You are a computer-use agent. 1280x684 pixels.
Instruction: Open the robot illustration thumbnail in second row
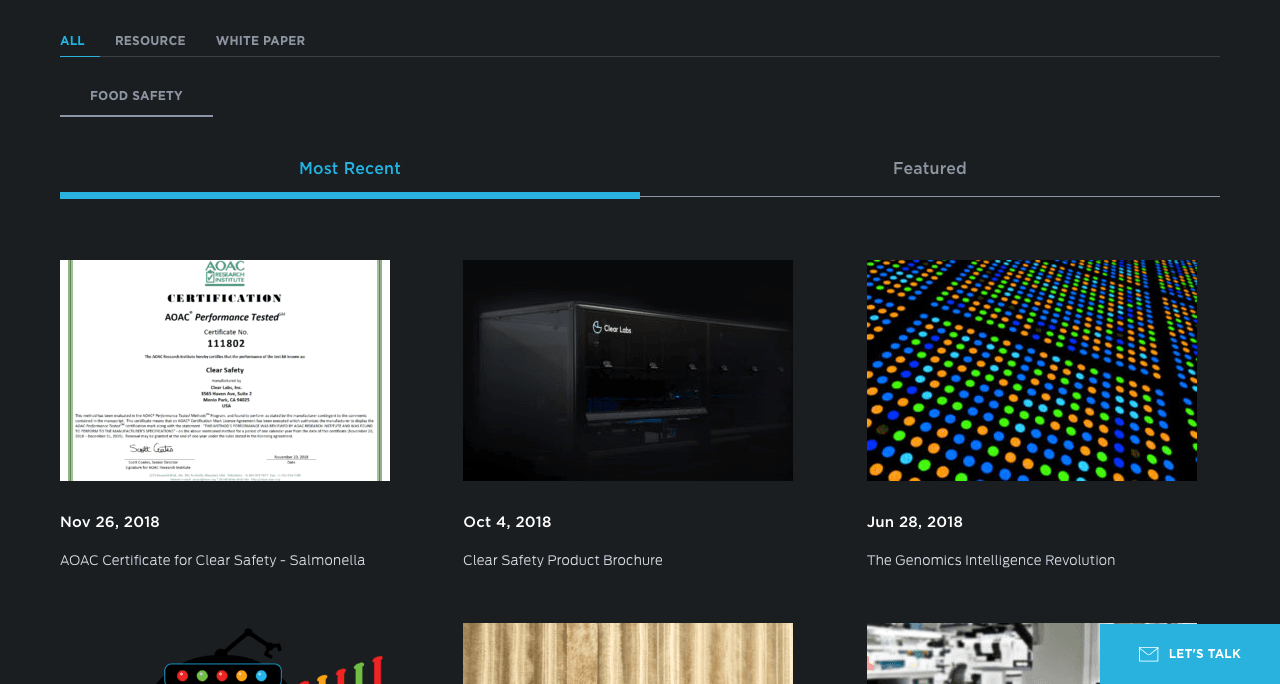225,654
